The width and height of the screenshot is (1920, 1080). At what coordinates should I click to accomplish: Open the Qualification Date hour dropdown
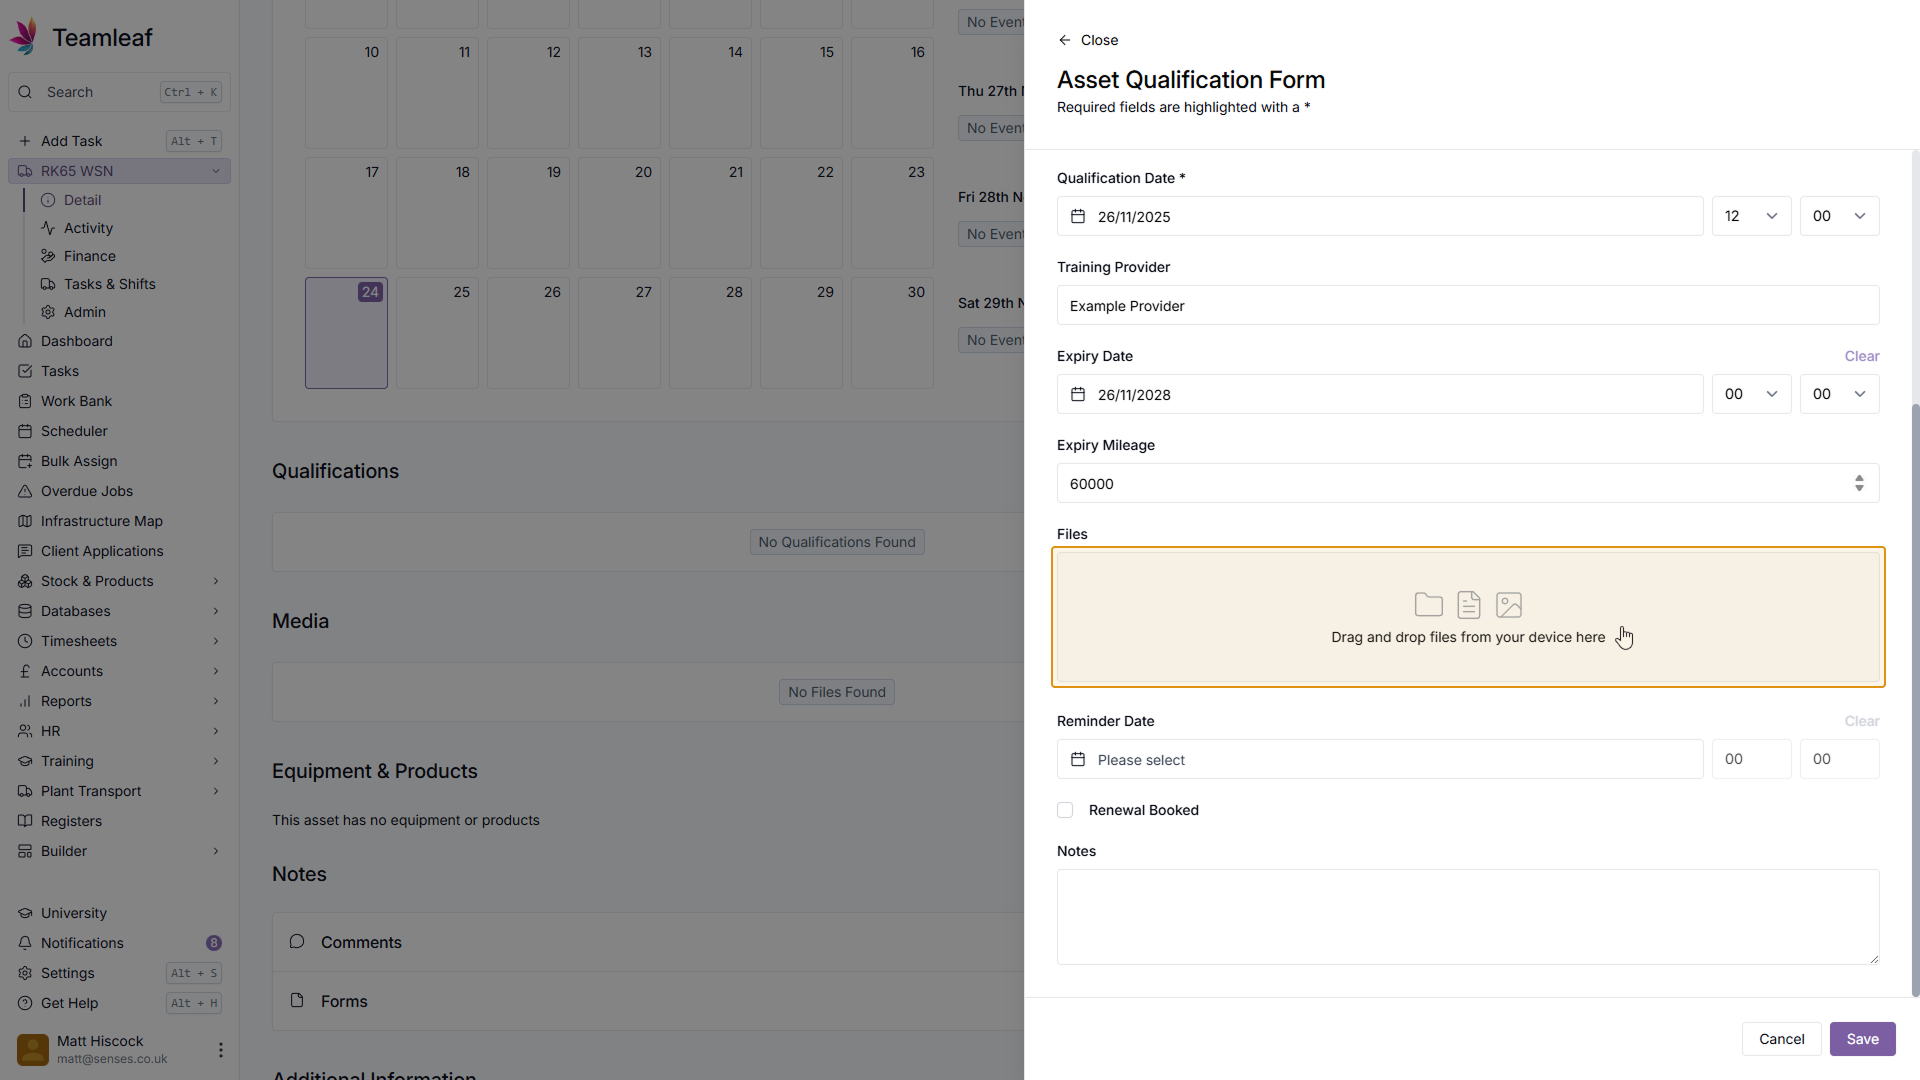coord(1751,217)
